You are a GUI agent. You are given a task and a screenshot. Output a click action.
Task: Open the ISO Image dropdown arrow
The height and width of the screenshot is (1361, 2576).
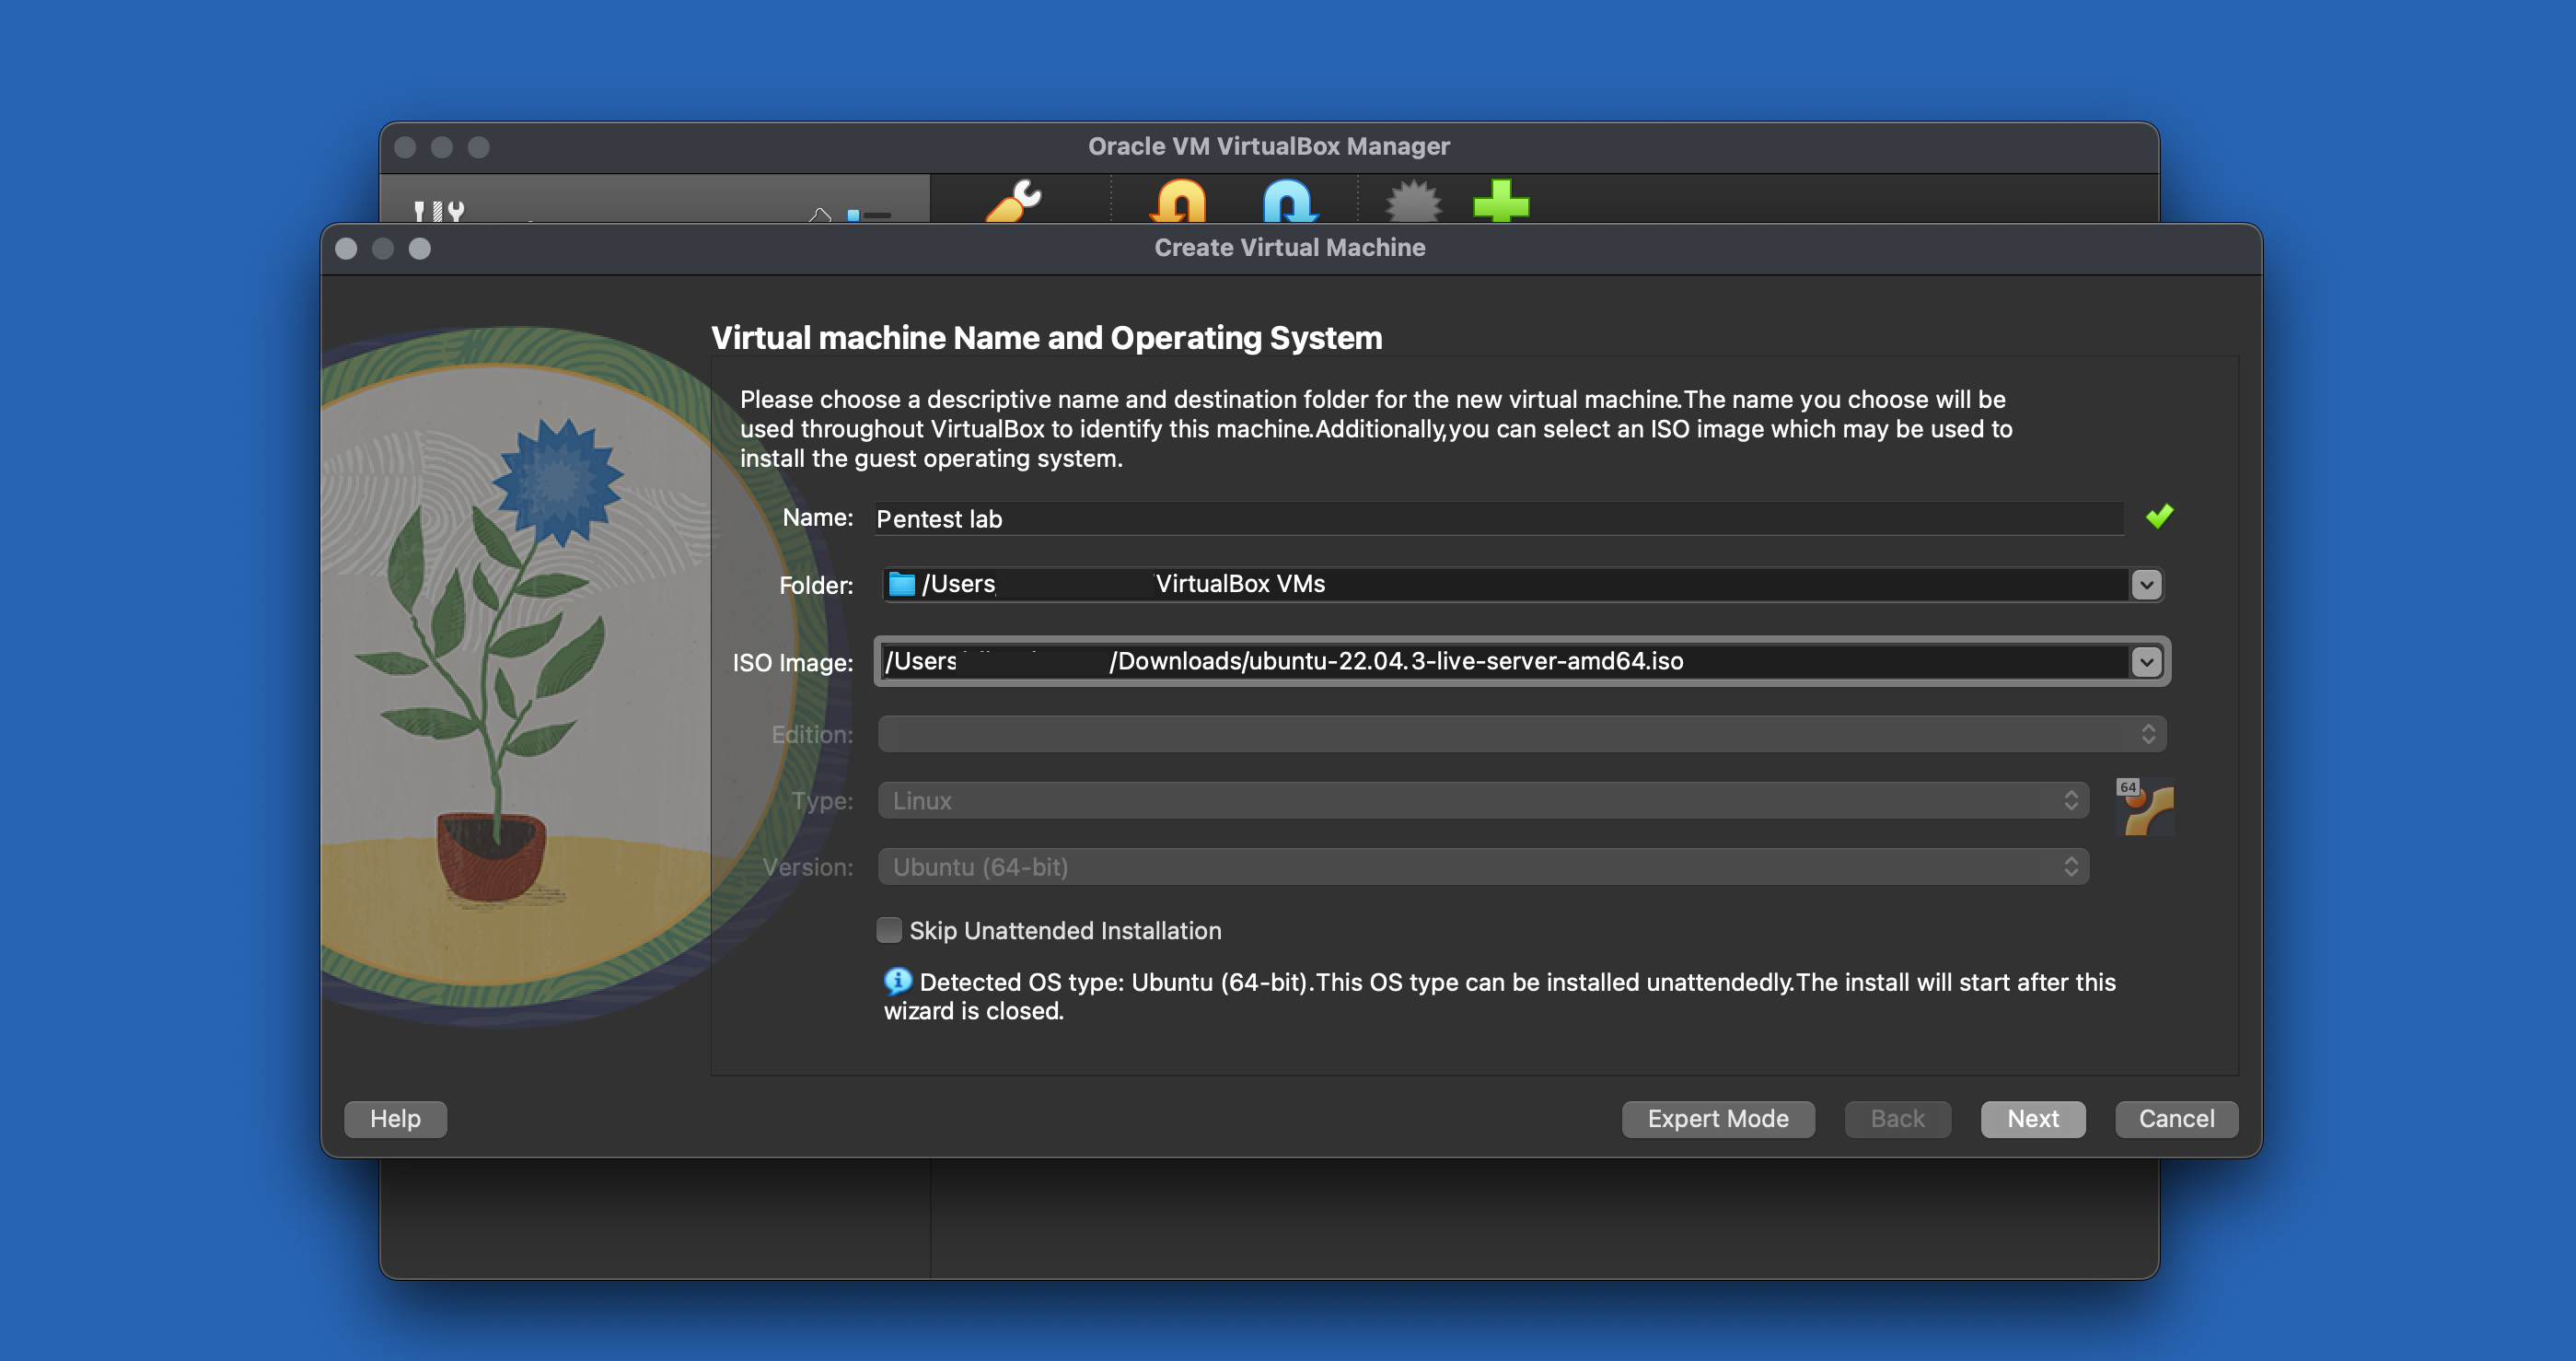coord(2146,662)
